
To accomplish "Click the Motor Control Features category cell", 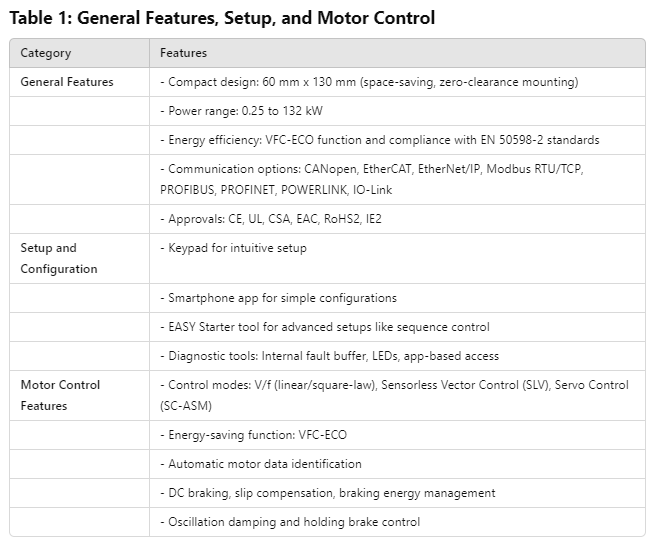I will tap(60, 395).
